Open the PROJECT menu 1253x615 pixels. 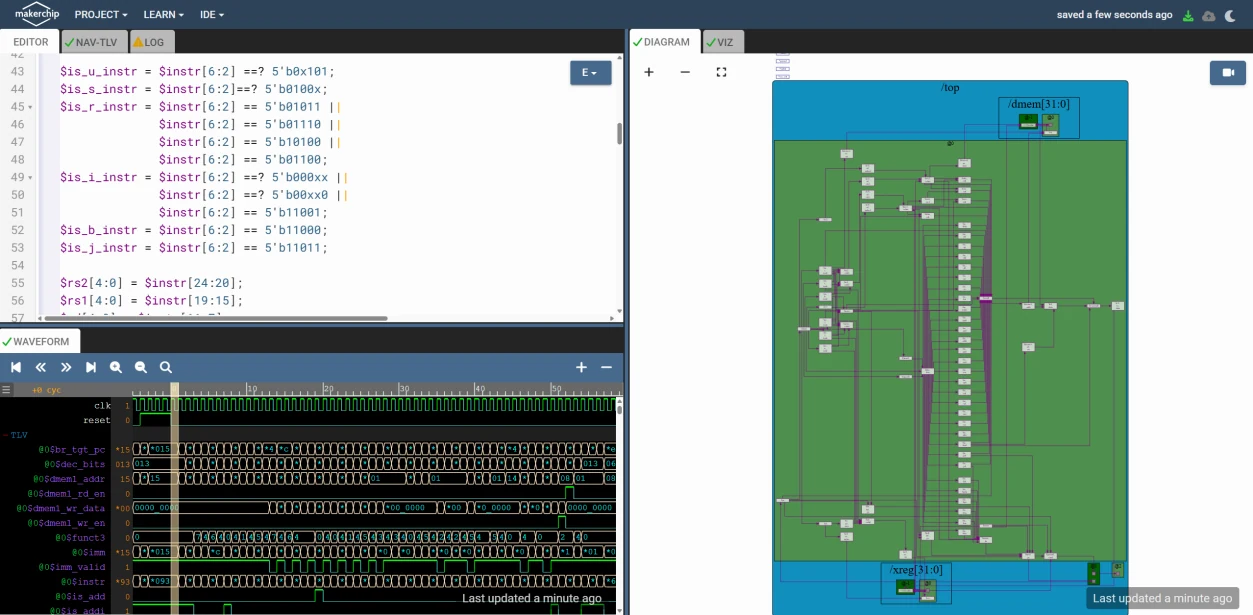tap(101, 15)
